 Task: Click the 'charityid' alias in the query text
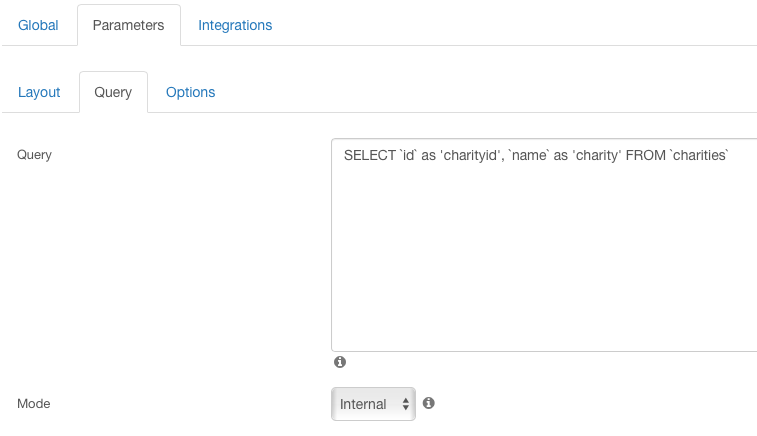tap(471, 155)
